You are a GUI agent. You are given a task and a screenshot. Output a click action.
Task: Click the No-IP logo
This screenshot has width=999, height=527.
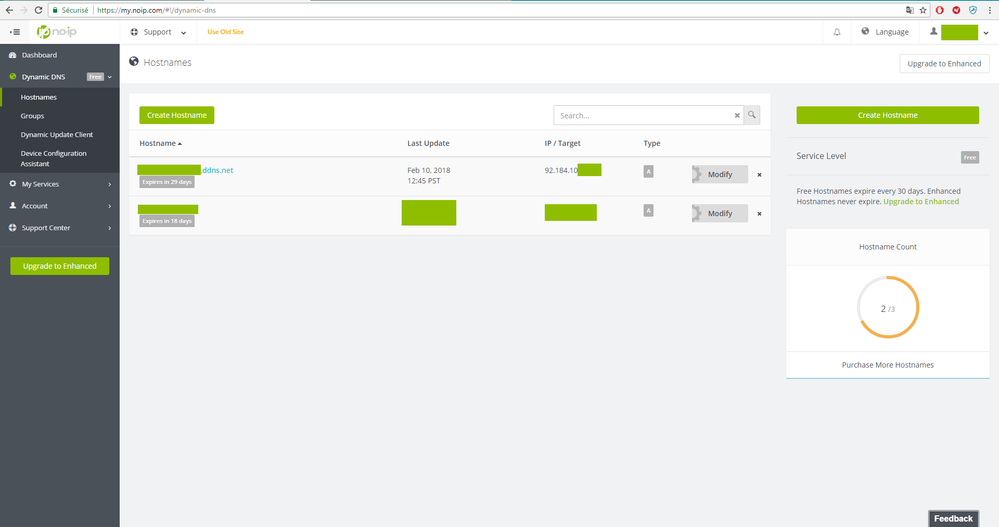pos(56,32)
